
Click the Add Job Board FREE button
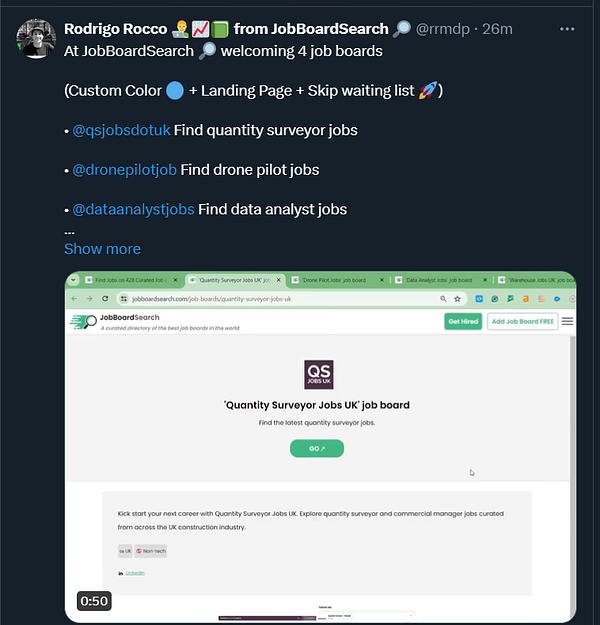[x=522, y=321]
